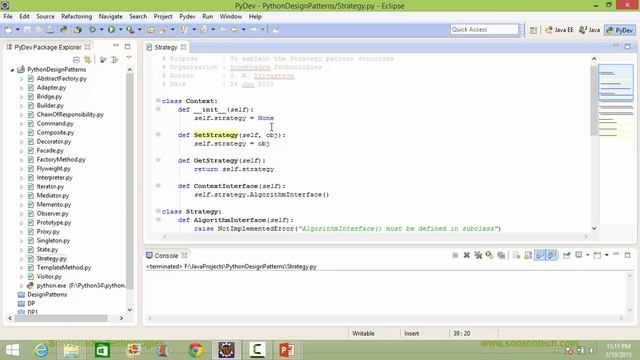Click the Windows Start button
Screen dimensions: 640x360
pyautogui.click(x=12, y=350)
